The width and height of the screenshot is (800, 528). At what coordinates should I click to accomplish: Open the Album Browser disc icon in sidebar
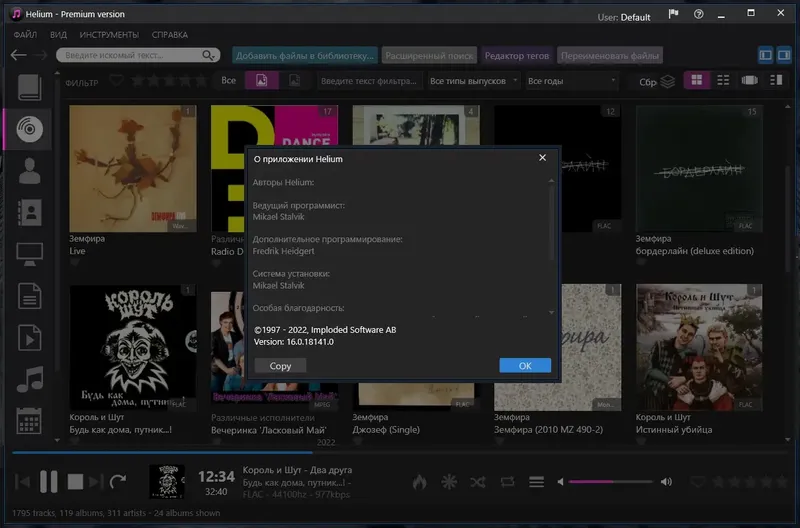click(x=29, y=129)
